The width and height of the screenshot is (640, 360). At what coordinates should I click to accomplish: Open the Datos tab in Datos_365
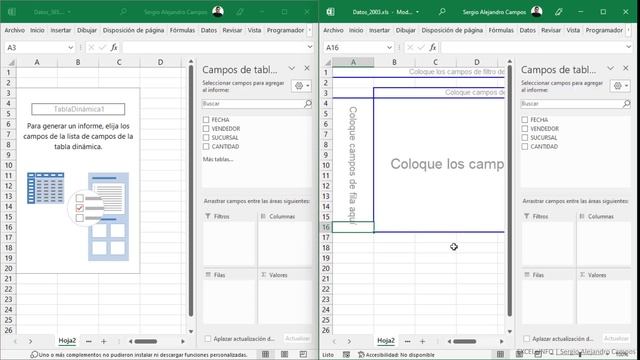(209, 30)
